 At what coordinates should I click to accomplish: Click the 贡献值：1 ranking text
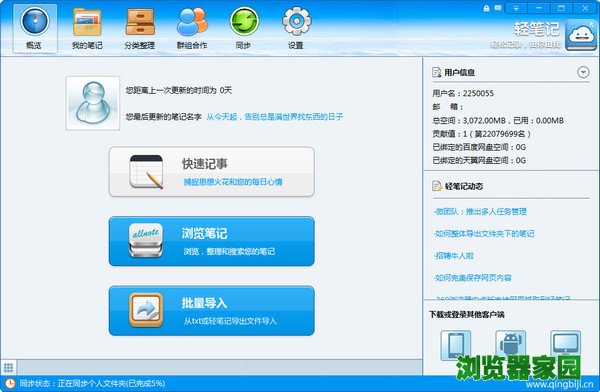point(481,134)
